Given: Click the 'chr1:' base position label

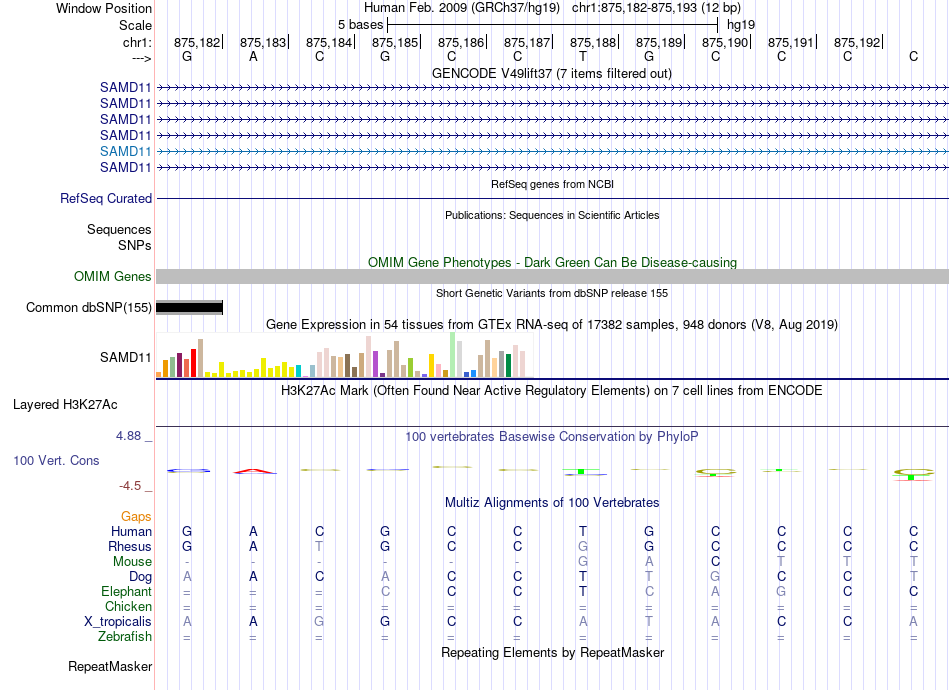Looking at the screenshot, I should [x=137, y=42].
